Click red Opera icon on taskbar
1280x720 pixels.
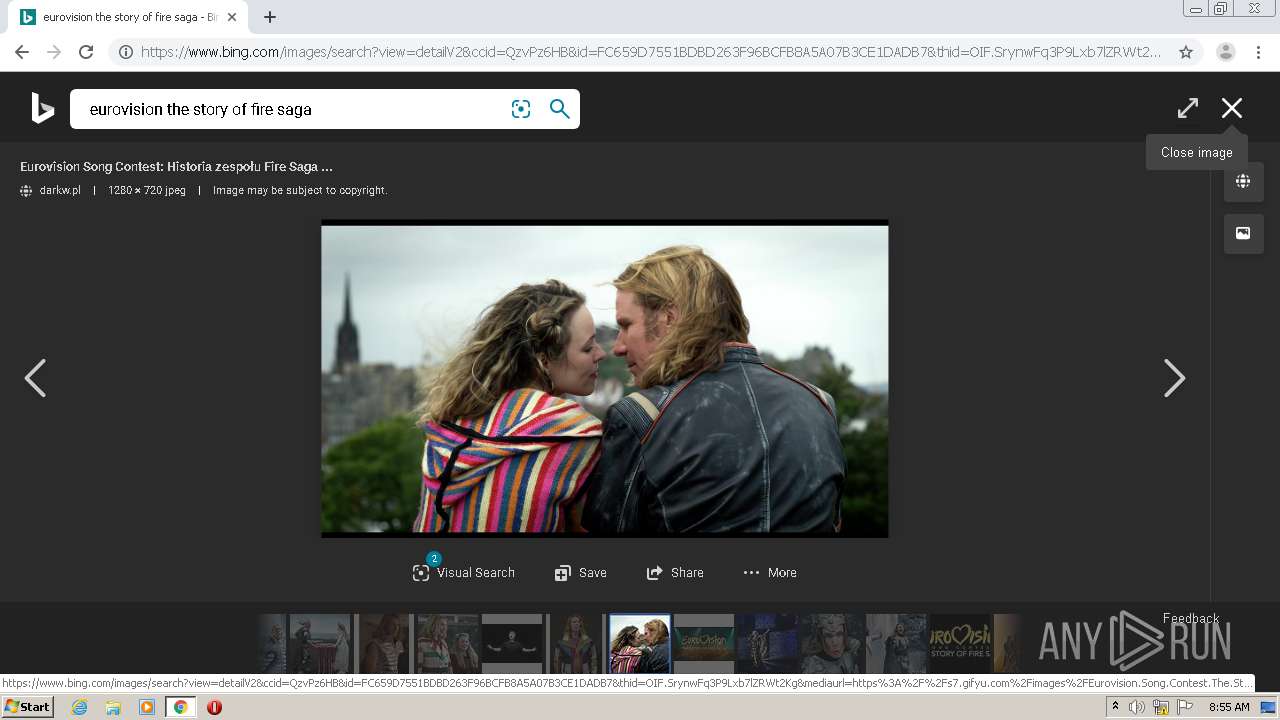214,707
